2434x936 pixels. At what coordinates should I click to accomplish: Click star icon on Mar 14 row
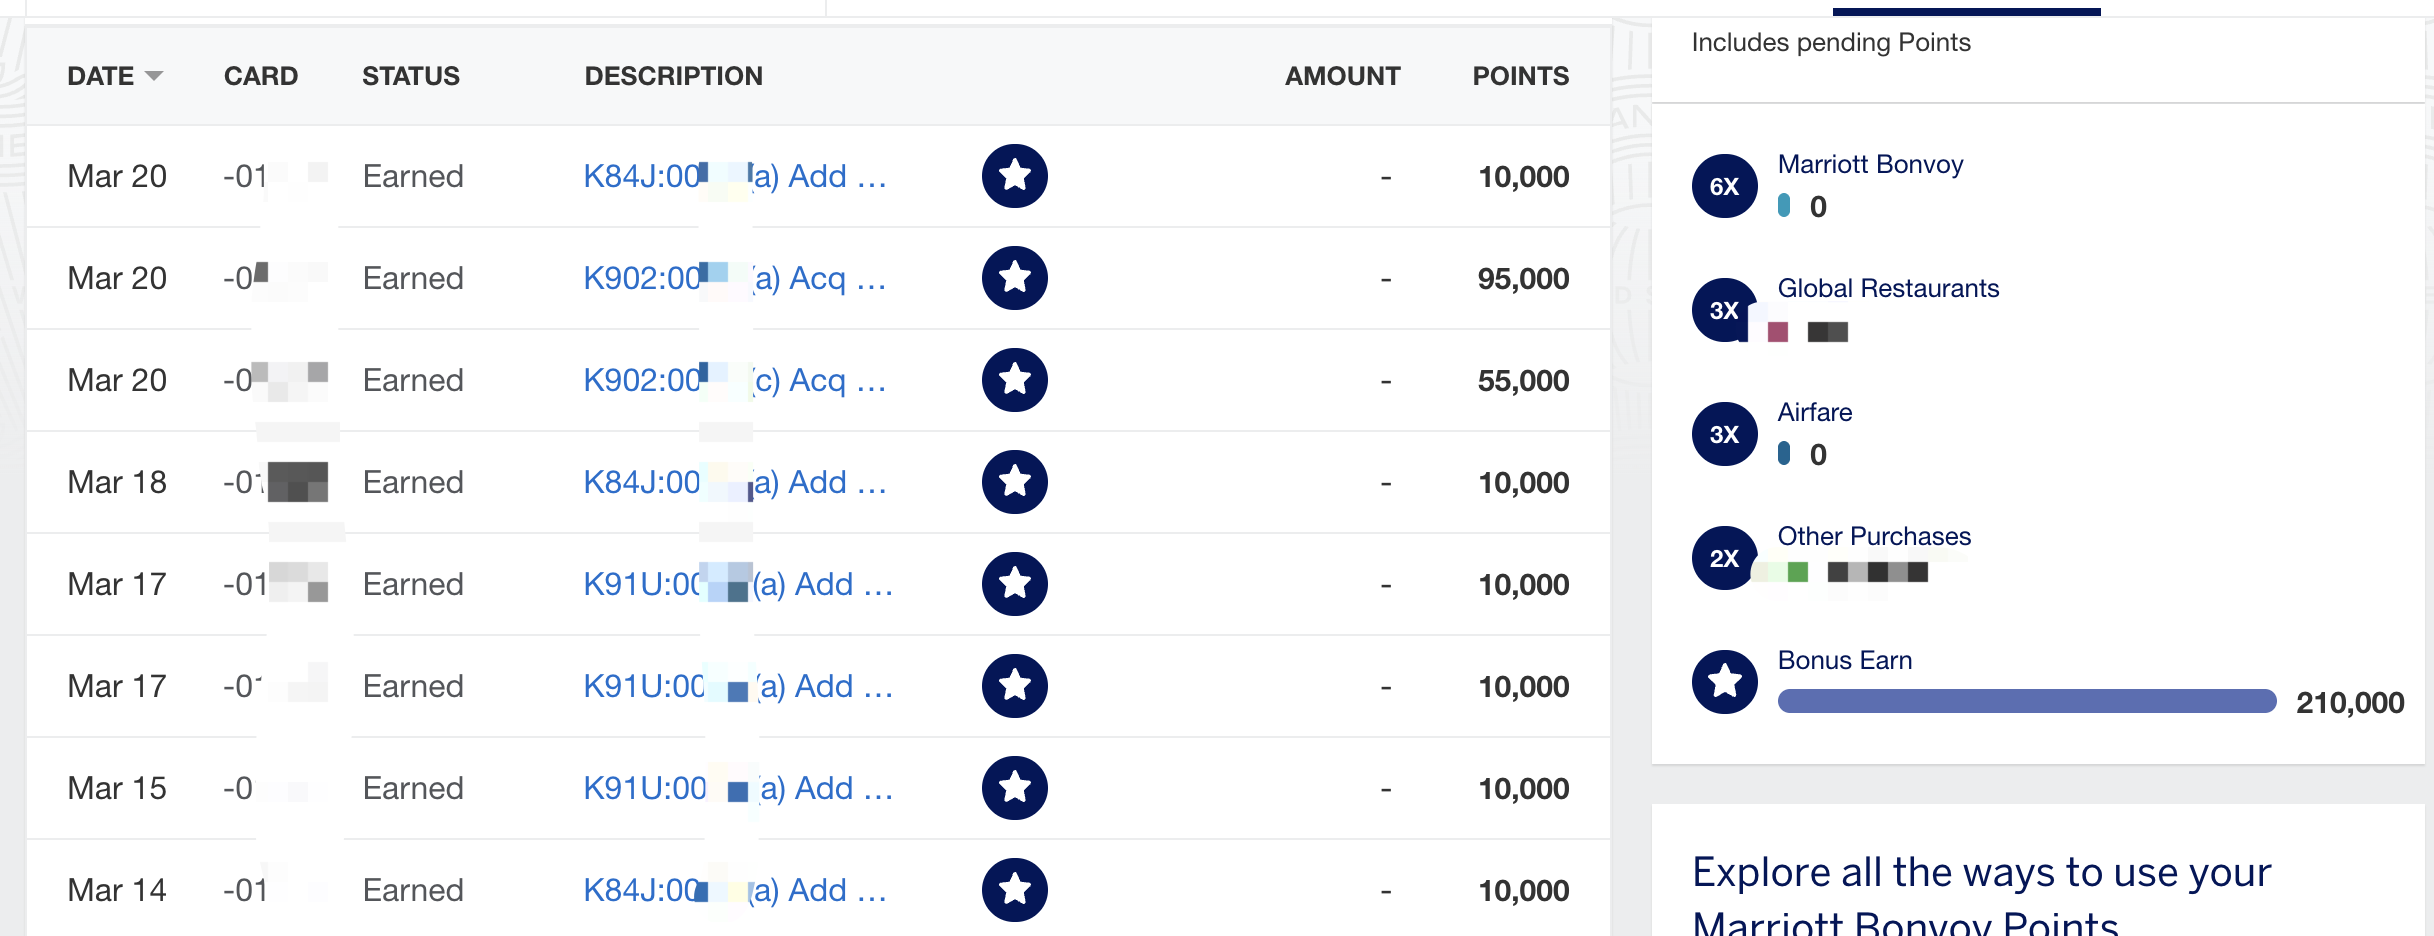(1014, 890)
